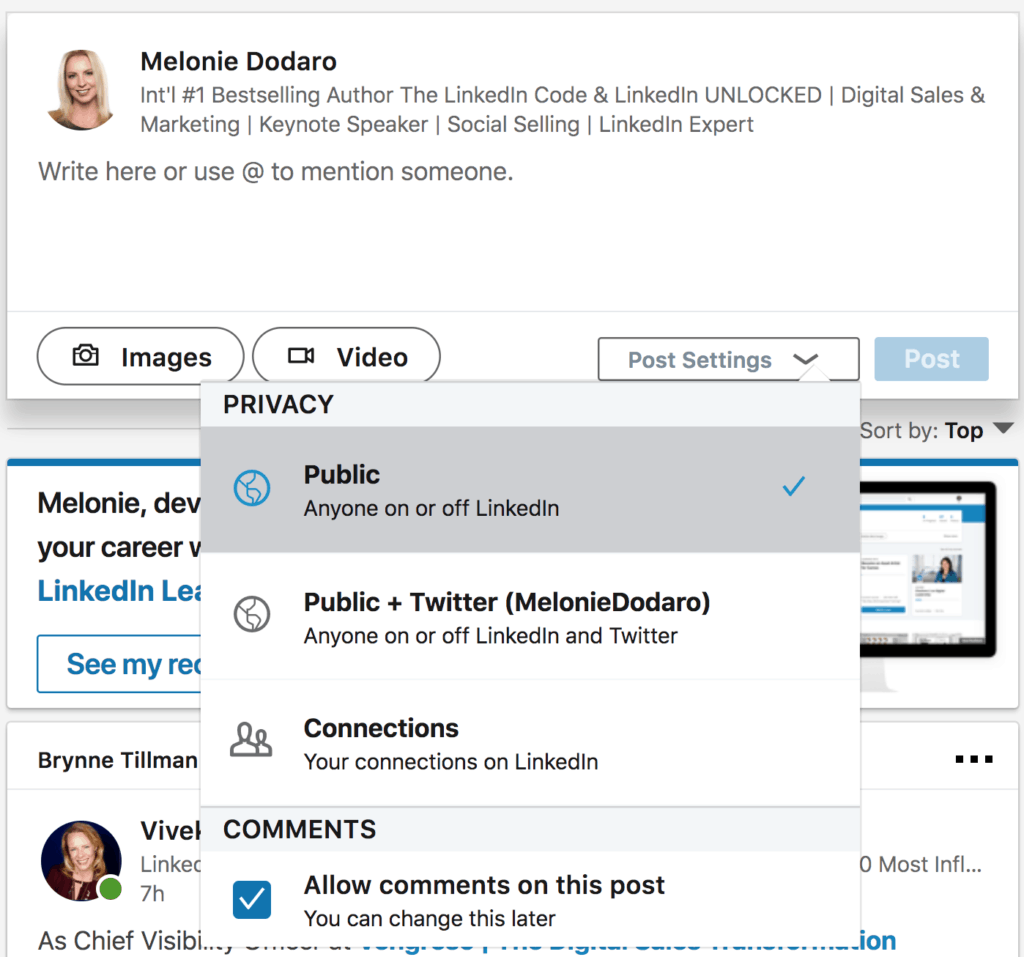
Task: Open the Post Settings dropdown
Action: [728, 359]
